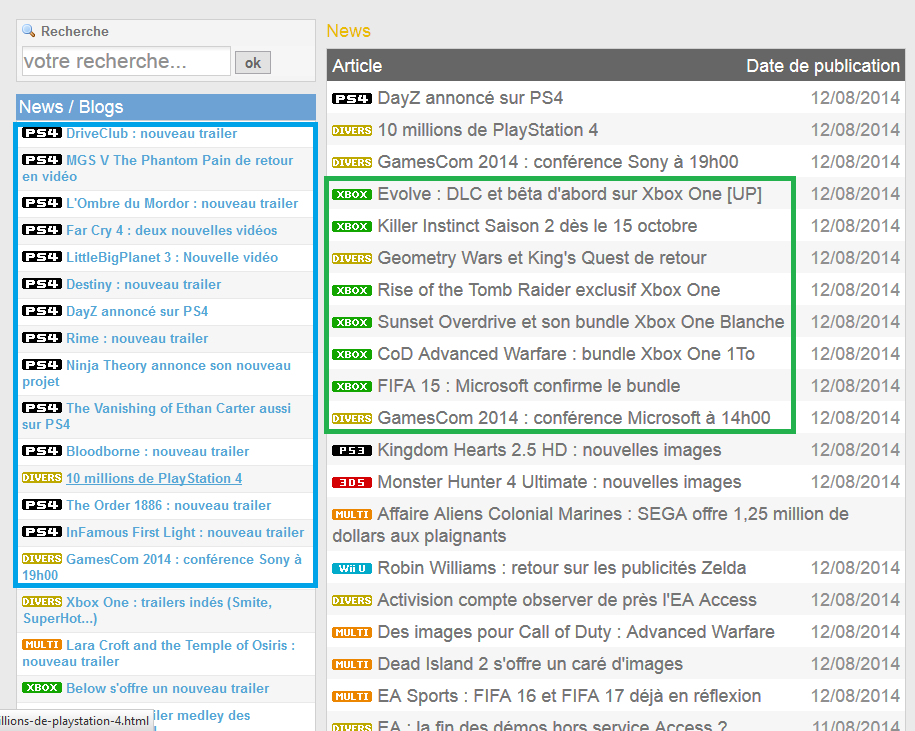Click the DIVERS badge beside sidebar 10 millions de PlayStation 4
The image size is (915, 731).
[x=41, y=478]
